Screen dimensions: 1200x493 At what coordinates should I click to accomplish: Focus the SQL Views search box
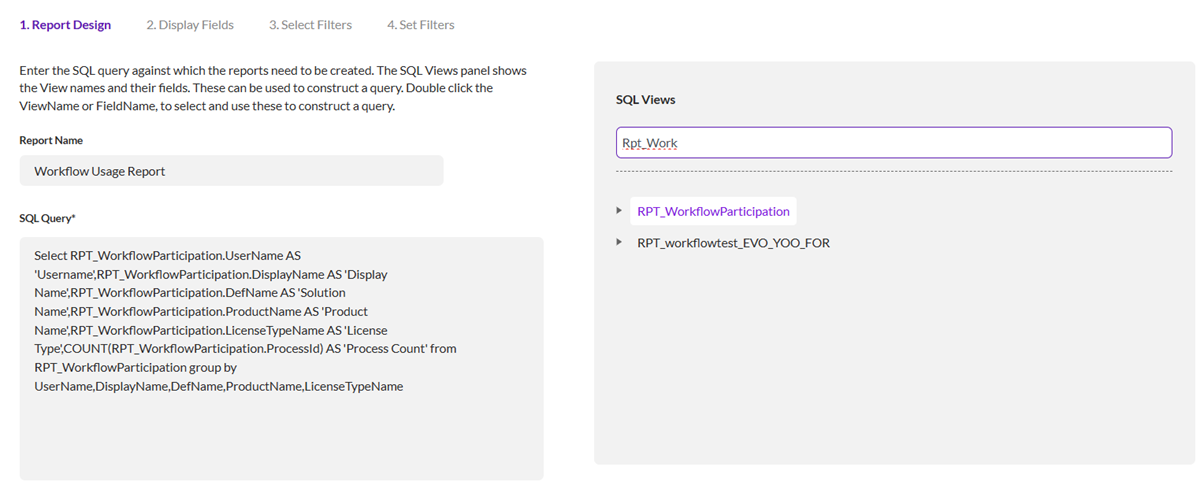coord(893,143)
